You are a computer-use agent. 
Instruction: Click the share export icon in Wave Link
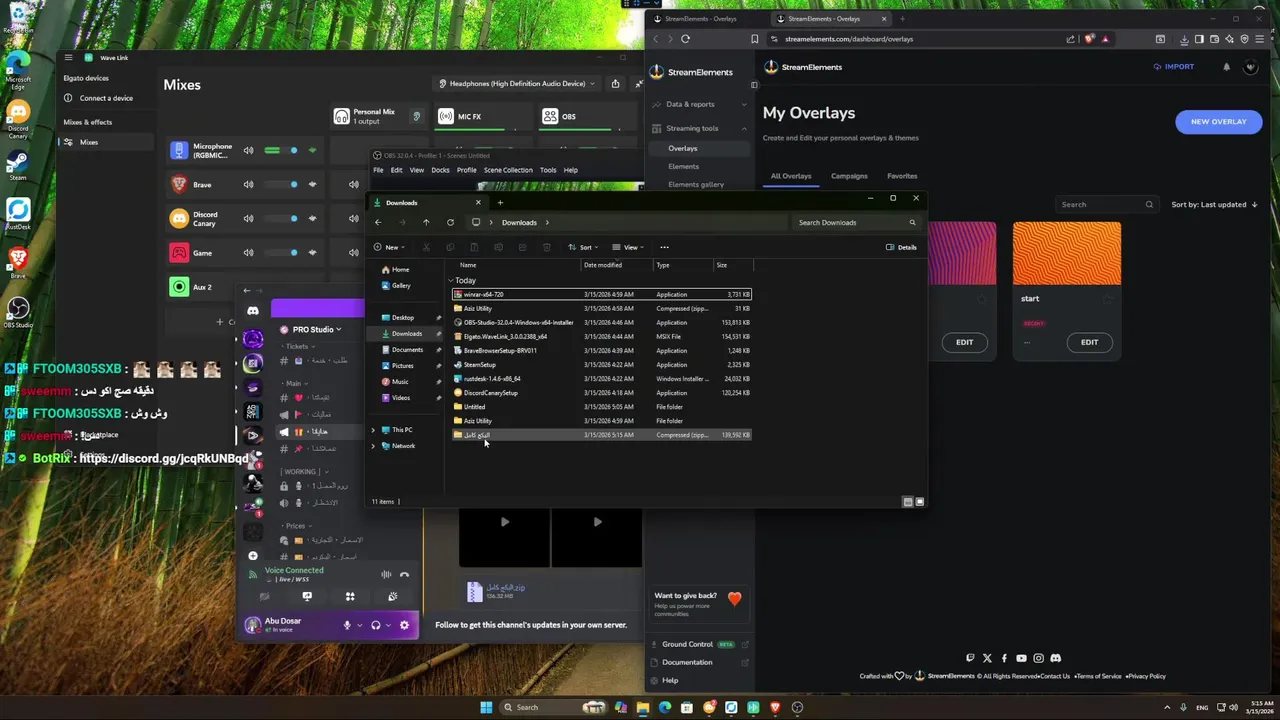(615, 84)
